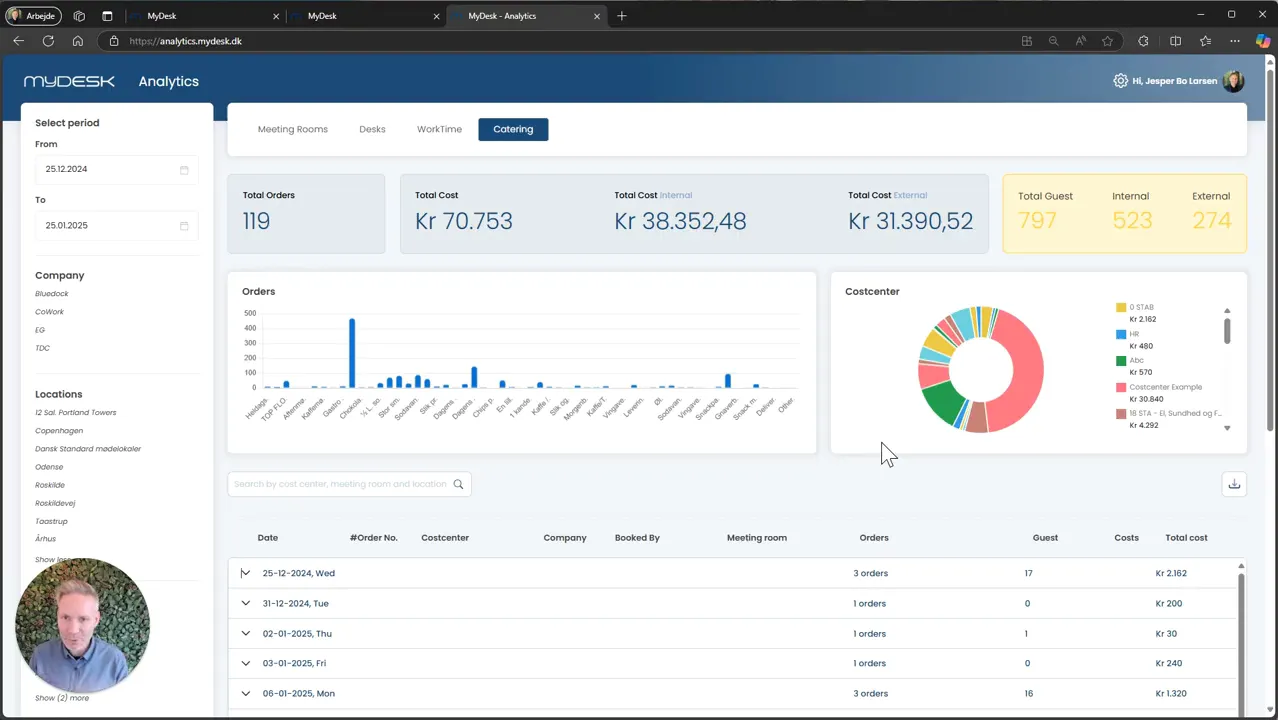Expand the 25-12-2024, Wed row
Screen dimensions: 1278x720
click(x=245, y=573)
